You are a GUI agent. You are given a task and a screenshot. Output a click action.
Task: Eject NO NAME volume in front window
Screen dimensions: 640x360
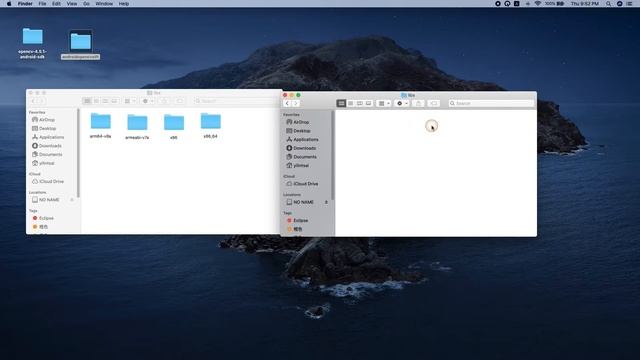pos(326,202)
